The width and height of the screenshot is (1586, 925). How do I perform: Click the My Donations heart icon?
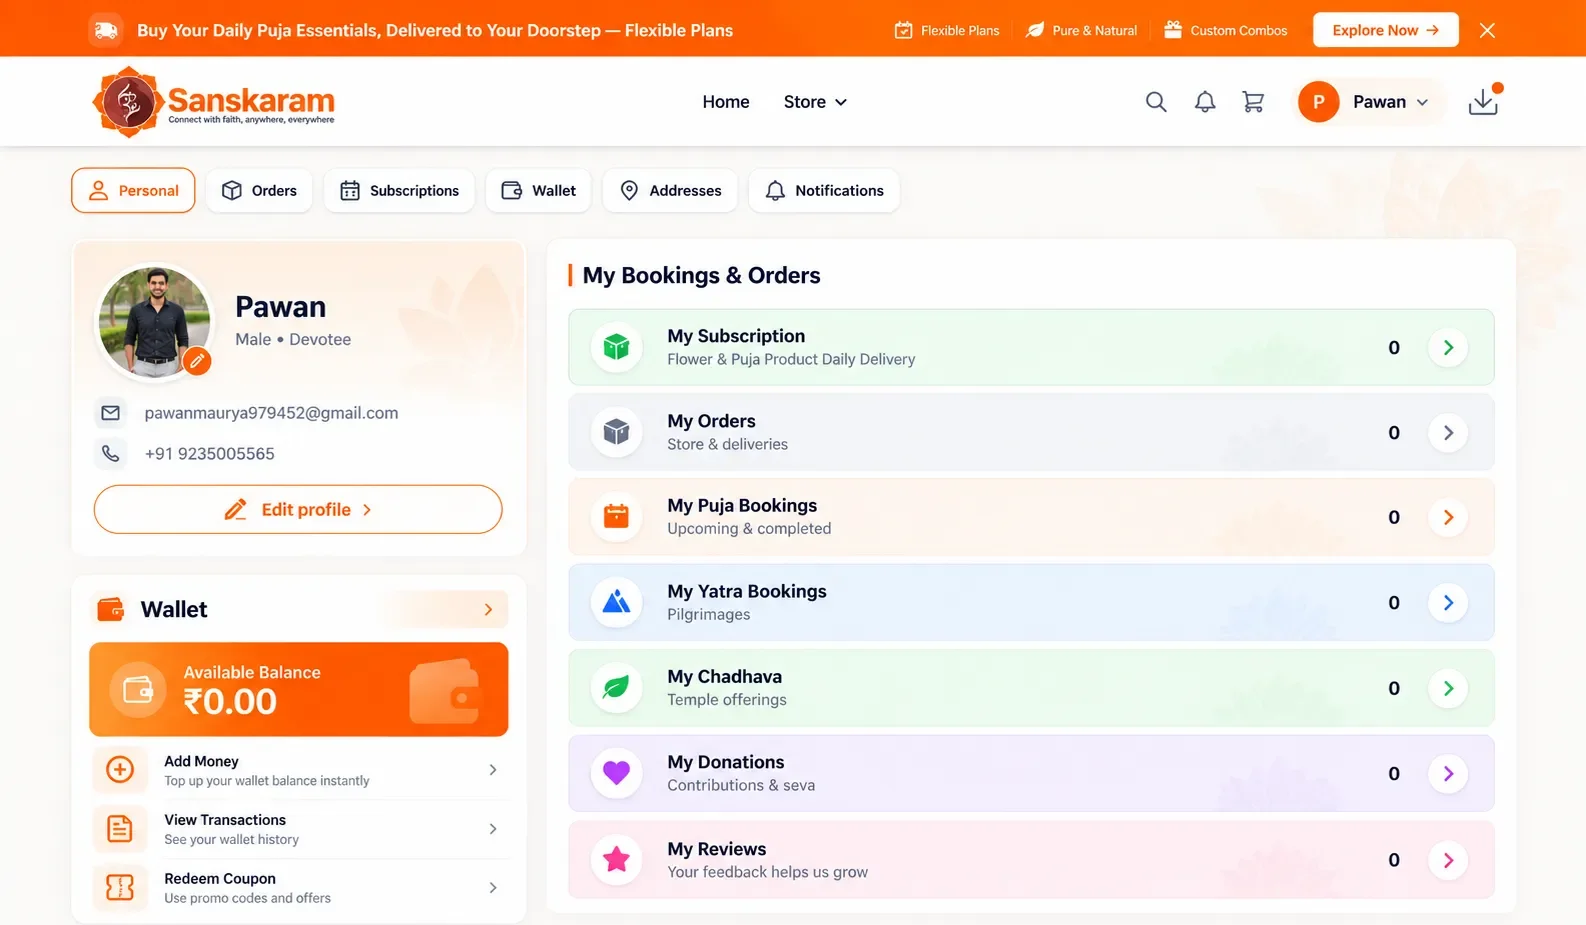pos(616,773)
